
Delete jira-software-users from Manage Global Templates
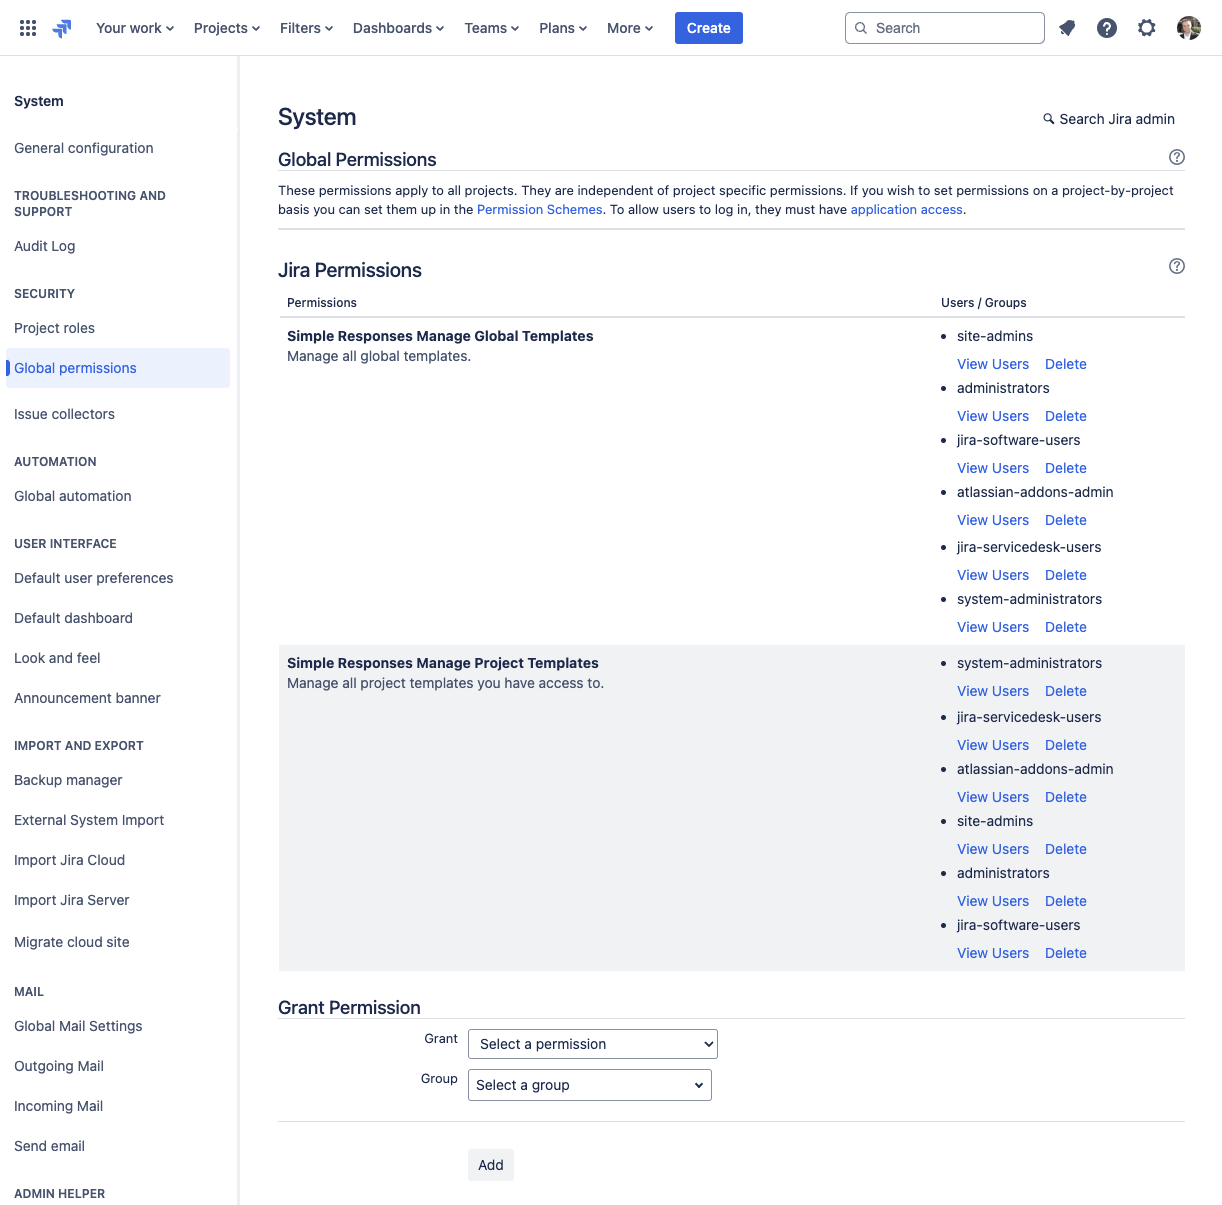click(1066, 468)
